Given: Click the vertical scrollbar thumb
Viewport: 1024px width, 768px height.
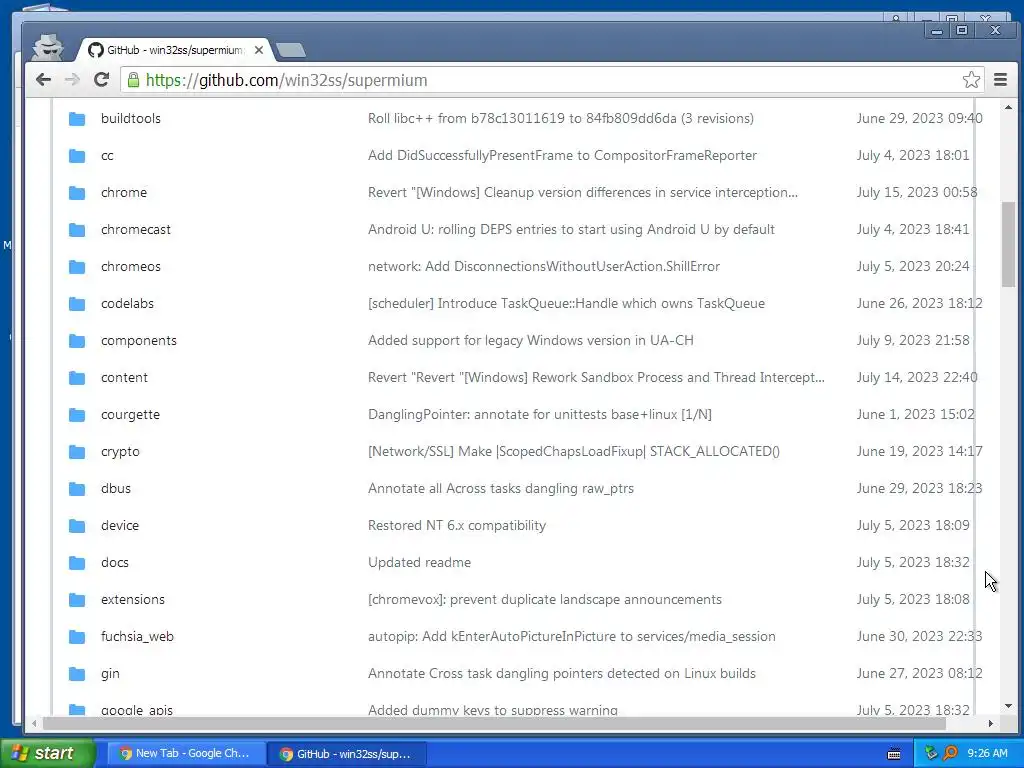Looking at the screenshot, I should [1008, 244].
